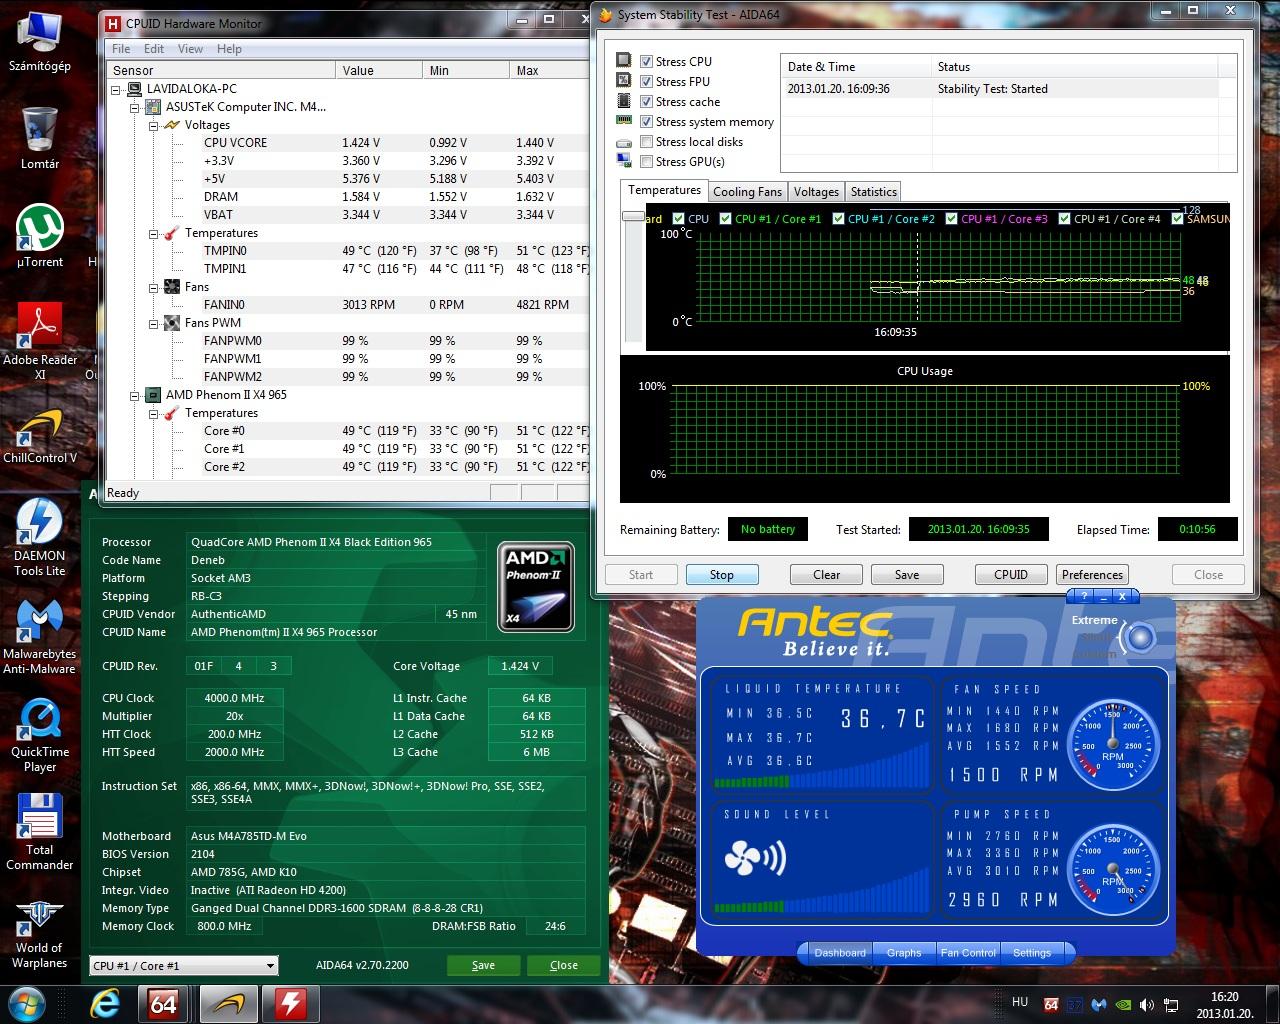
Task: Click the Value column header in HWMonitor
Action: pos(378,70)
